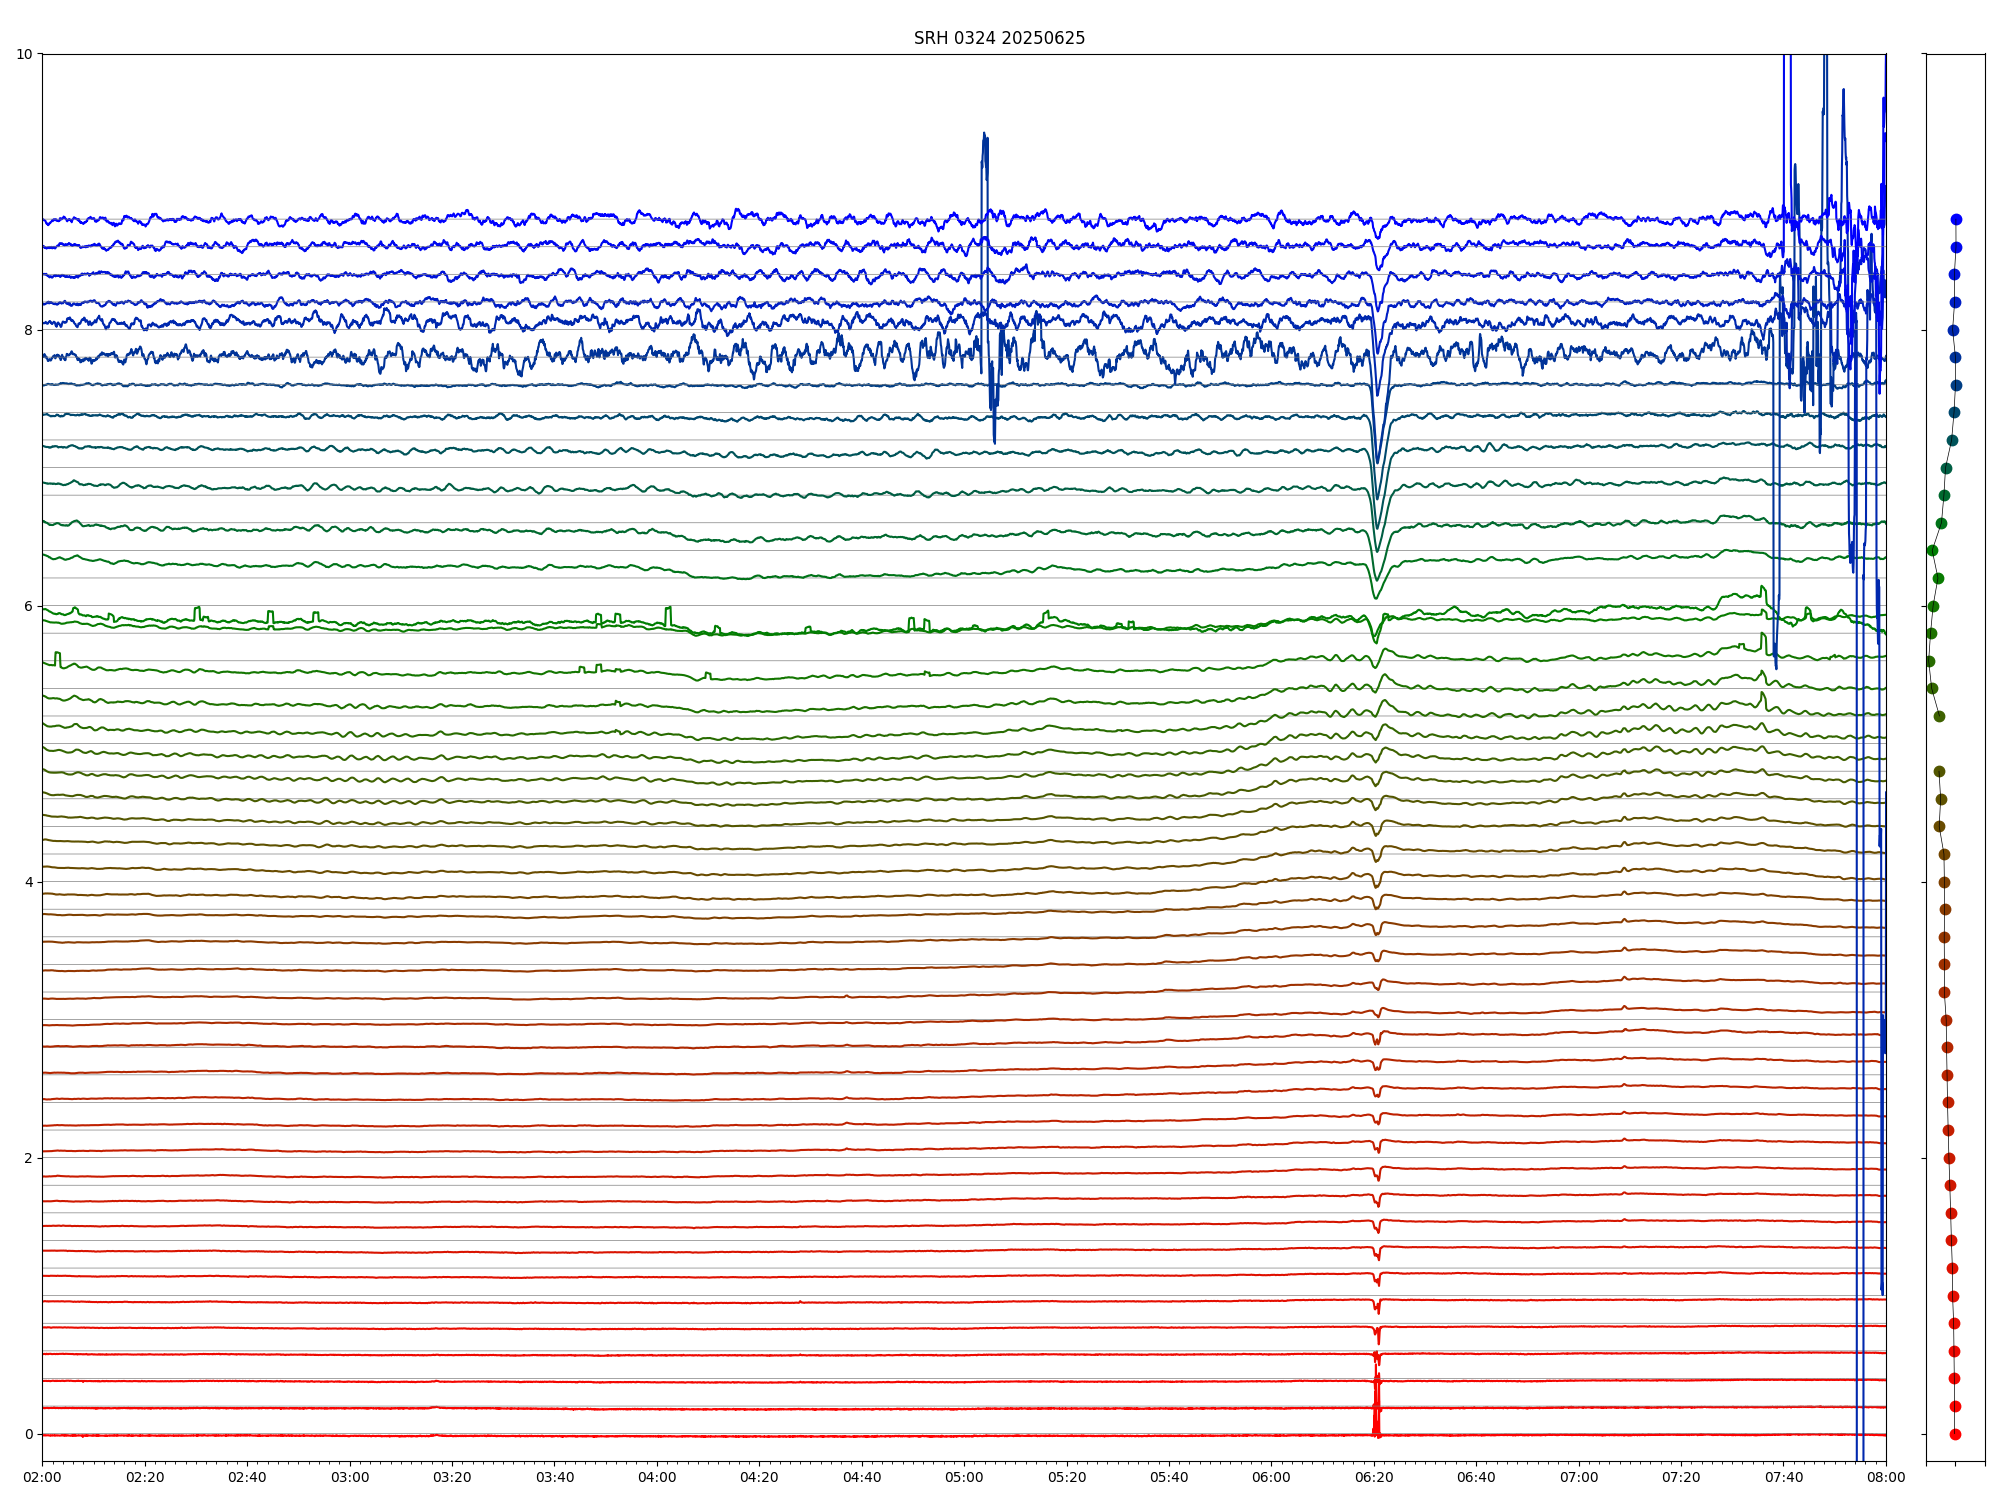Viewport: 2000px width, 1500px height.
Task: Click the y-axis label 6
Action: pos(28,606)
